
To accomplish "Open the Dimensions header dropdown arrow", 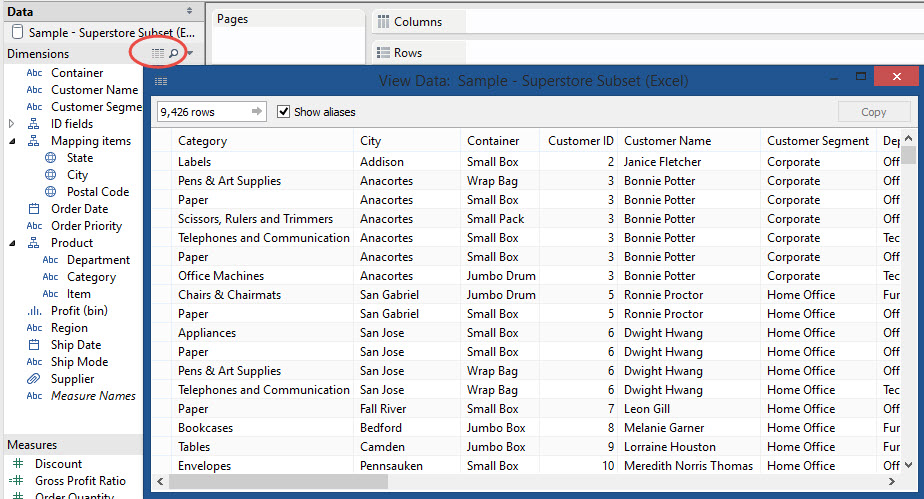I will coord(190,53).
